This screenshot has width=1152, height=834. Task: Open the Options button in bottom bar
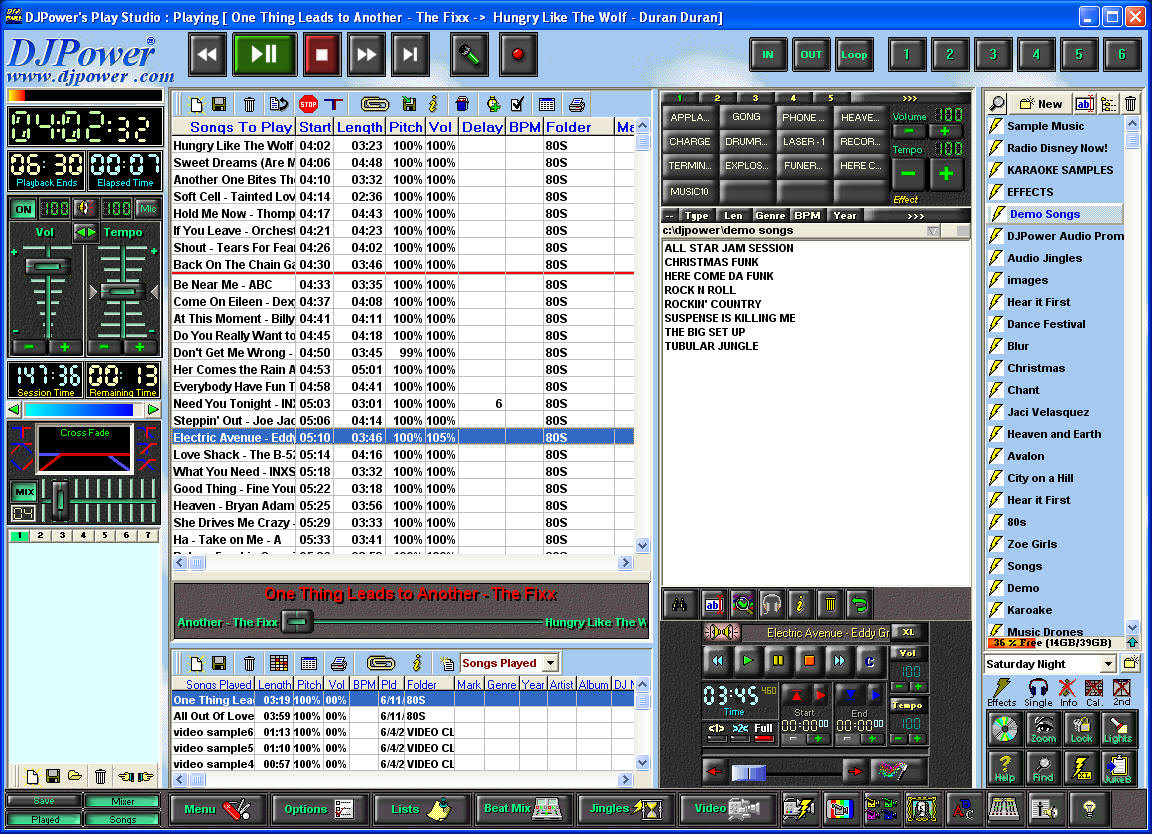(318, 809)
